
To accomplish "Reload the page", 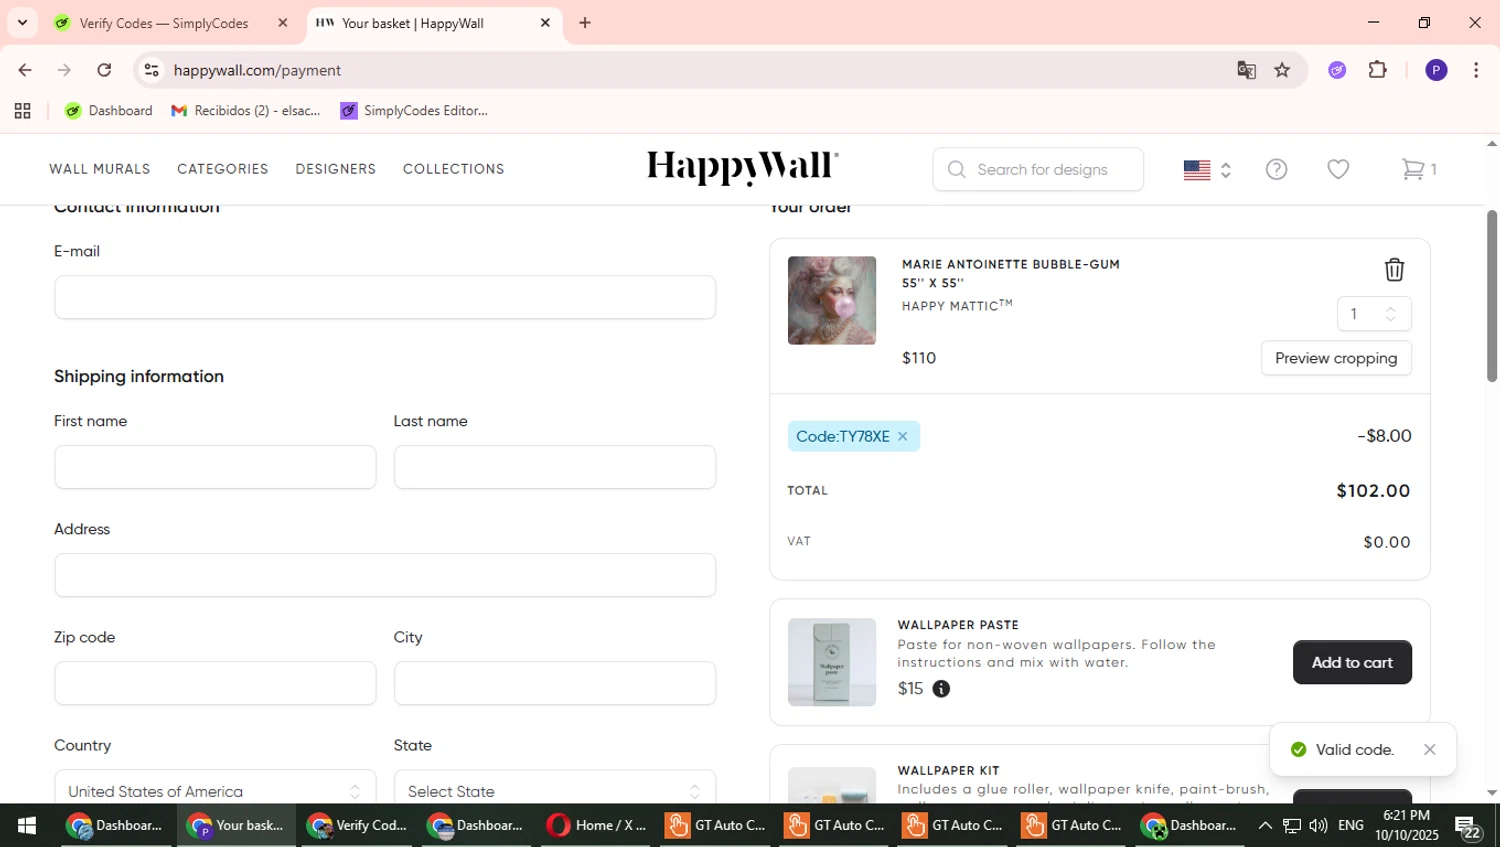I will [104, 70].
